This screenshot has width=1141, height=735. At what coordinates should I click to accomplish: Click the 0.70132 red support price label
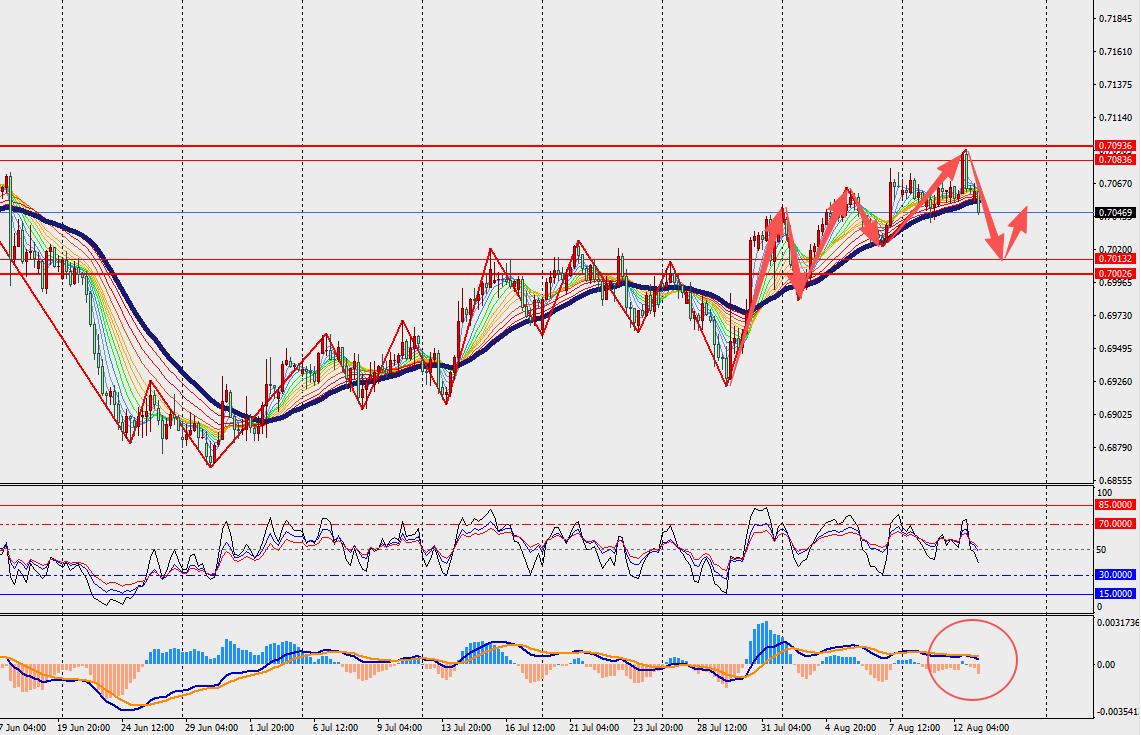pyautogui.click(x=1115, y=258)
